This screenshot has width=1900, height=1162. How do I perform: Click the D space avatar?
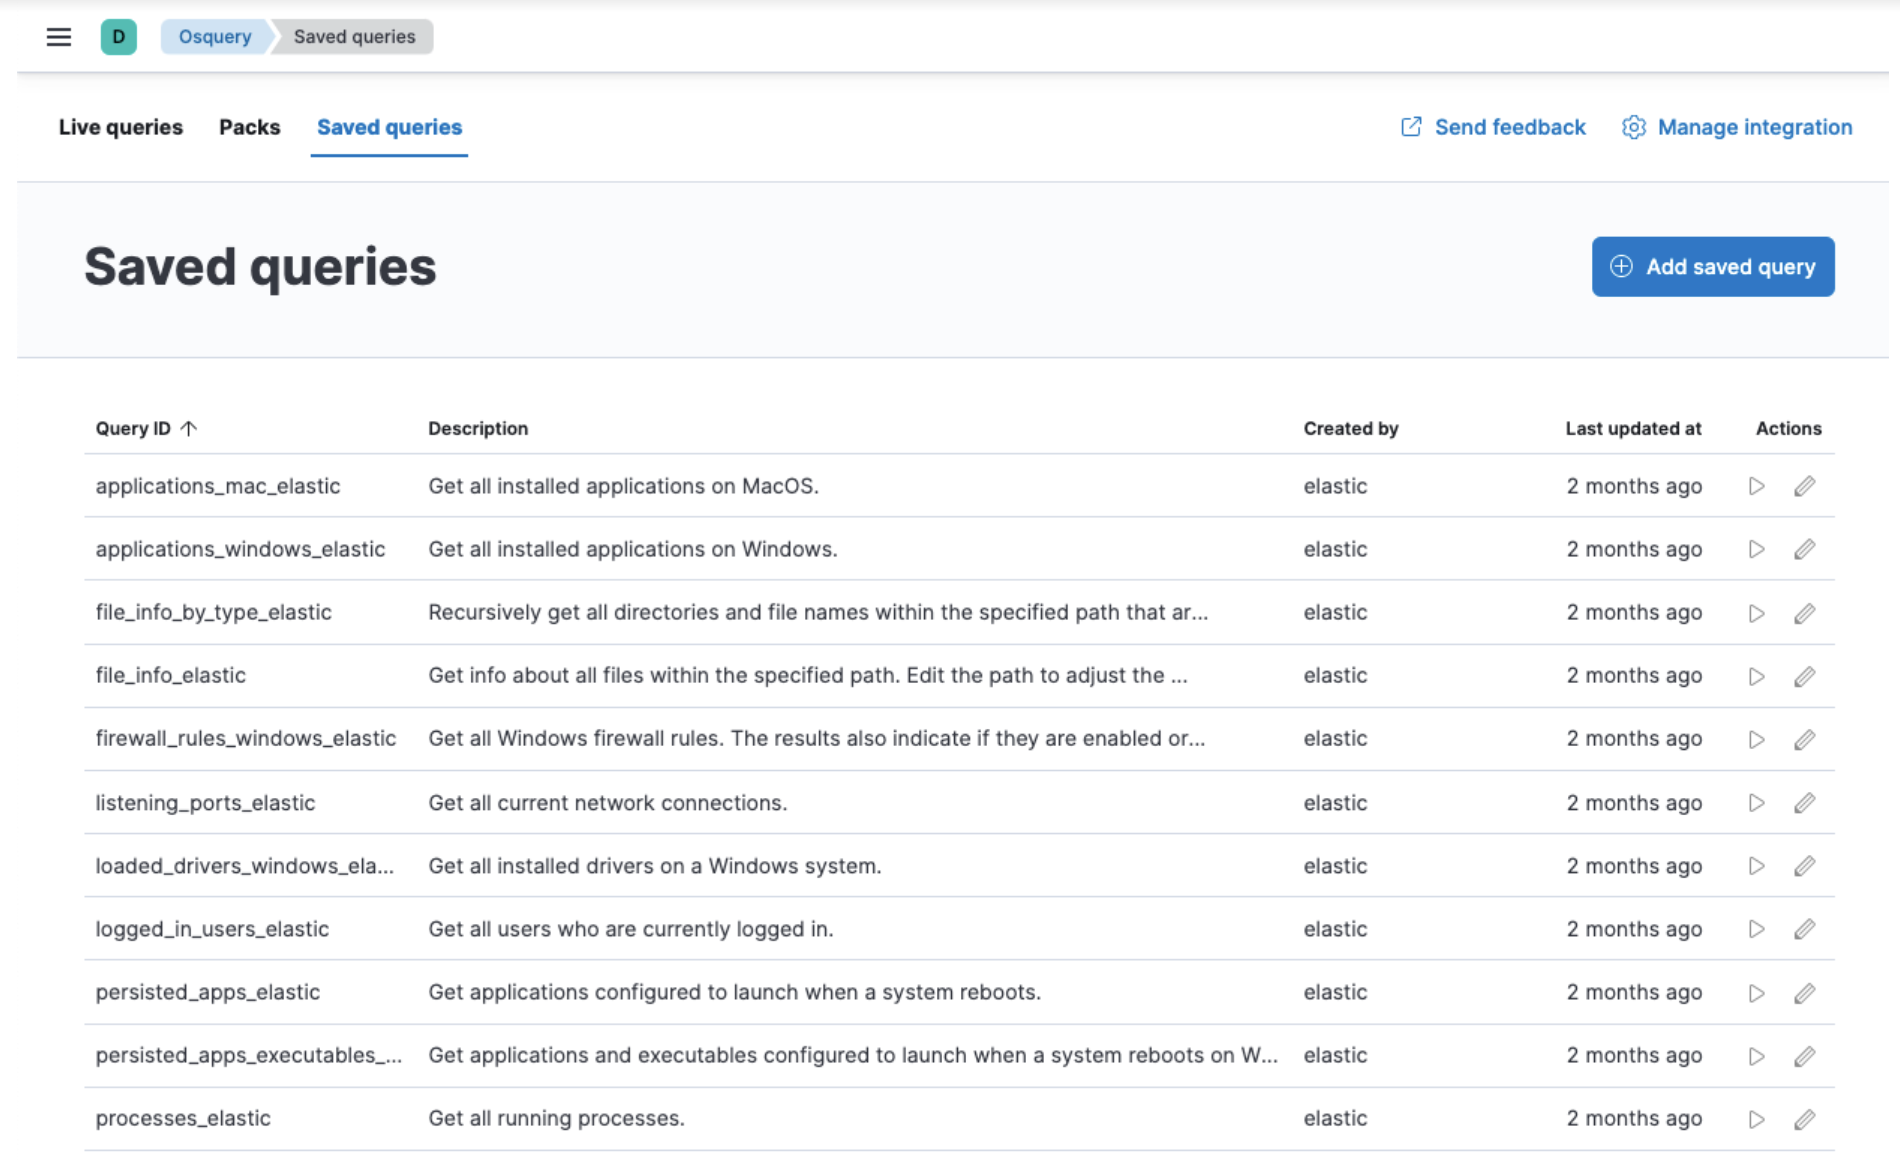tap(118, 37)
